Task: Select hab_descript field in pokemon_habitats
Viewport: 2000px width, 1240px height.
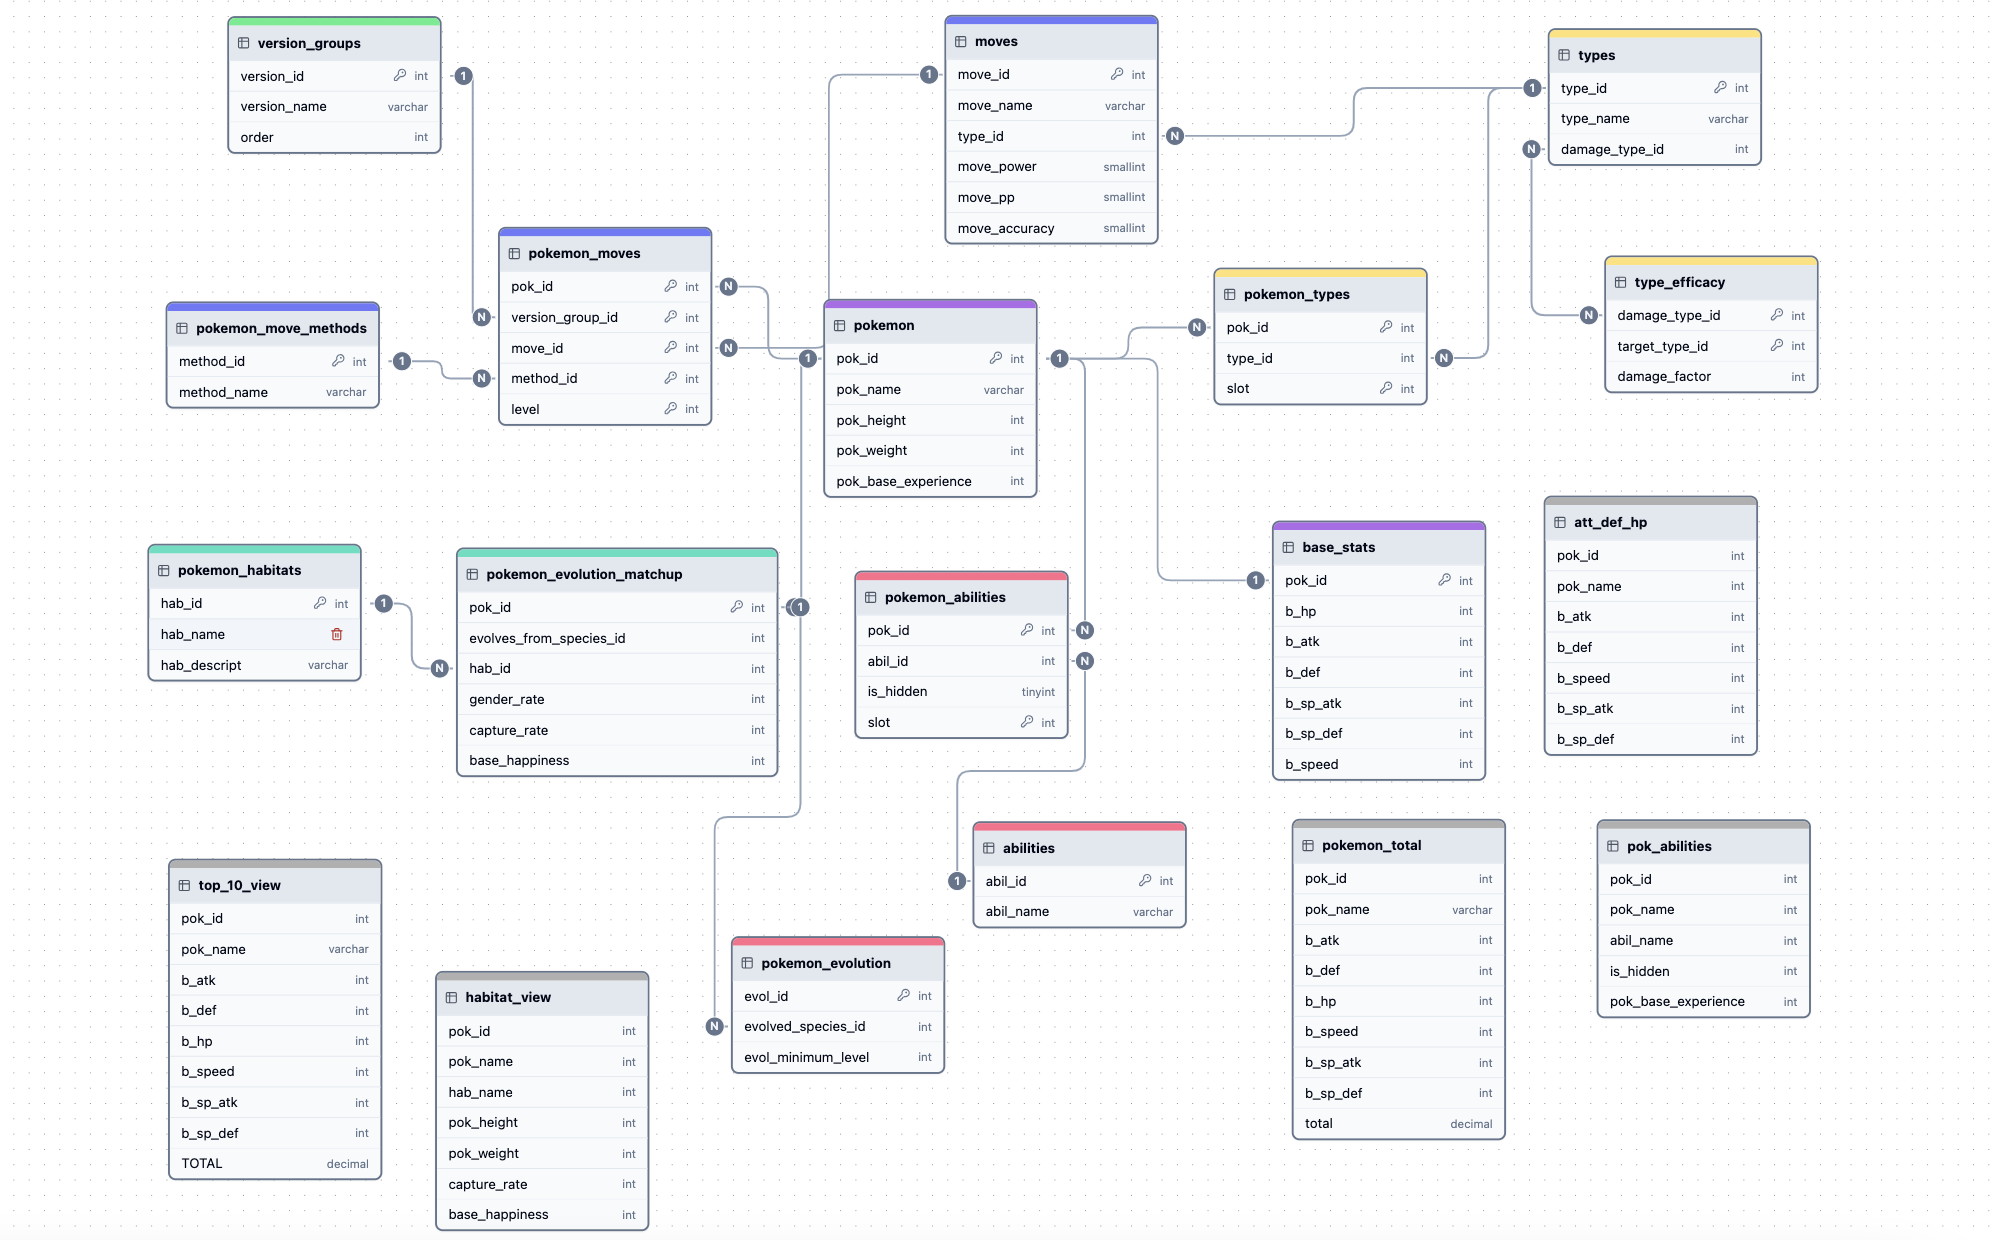Action: click(x=254, y=665)
